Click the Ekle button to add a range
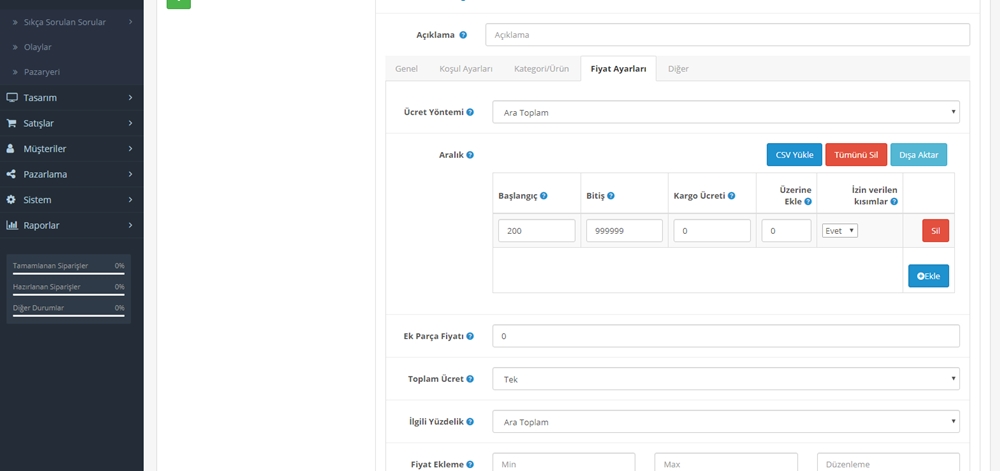1000x471 pixels. (x=928, y=276)
